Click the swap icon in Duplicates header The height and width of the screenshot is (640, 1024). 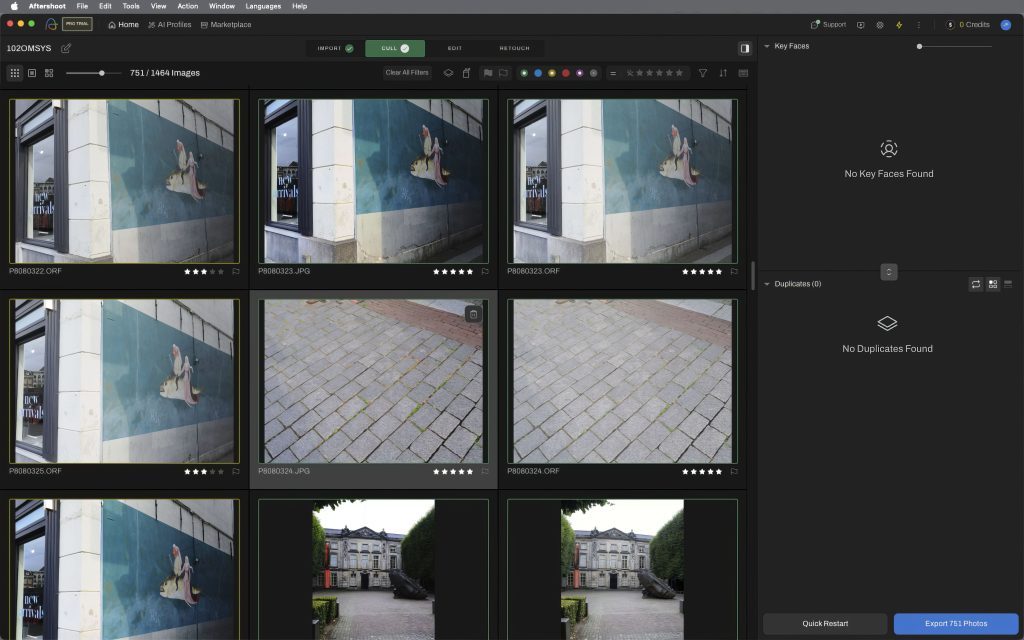(976, 284)
